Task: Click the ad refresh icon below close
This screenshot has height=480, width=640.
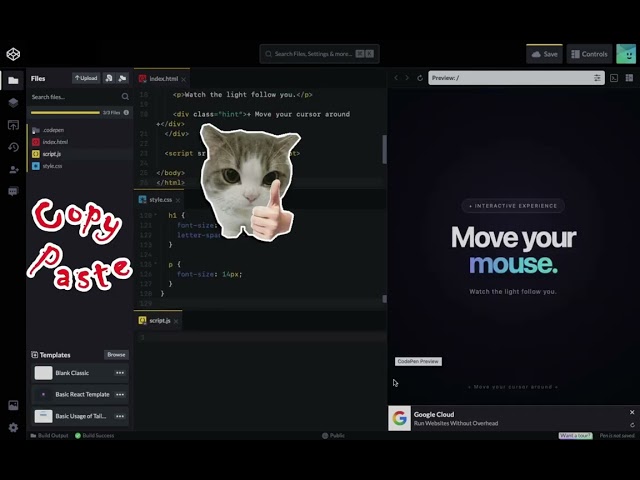Action: coord(632,425)
